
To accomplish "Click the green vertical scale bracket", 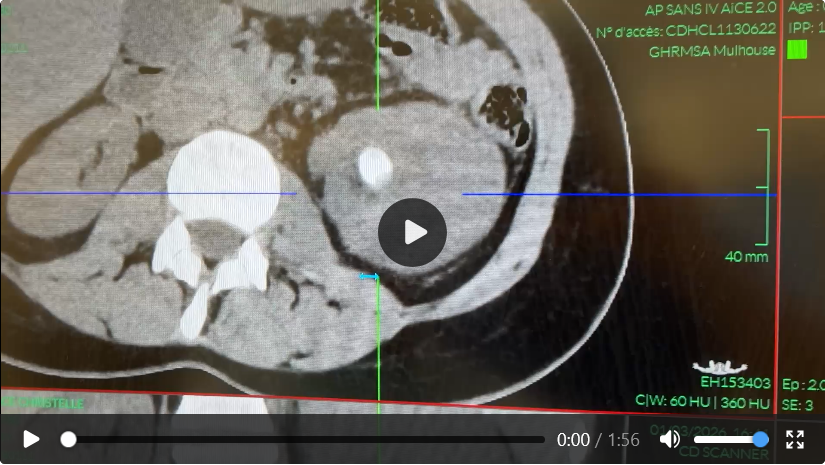I will point(763,187).
